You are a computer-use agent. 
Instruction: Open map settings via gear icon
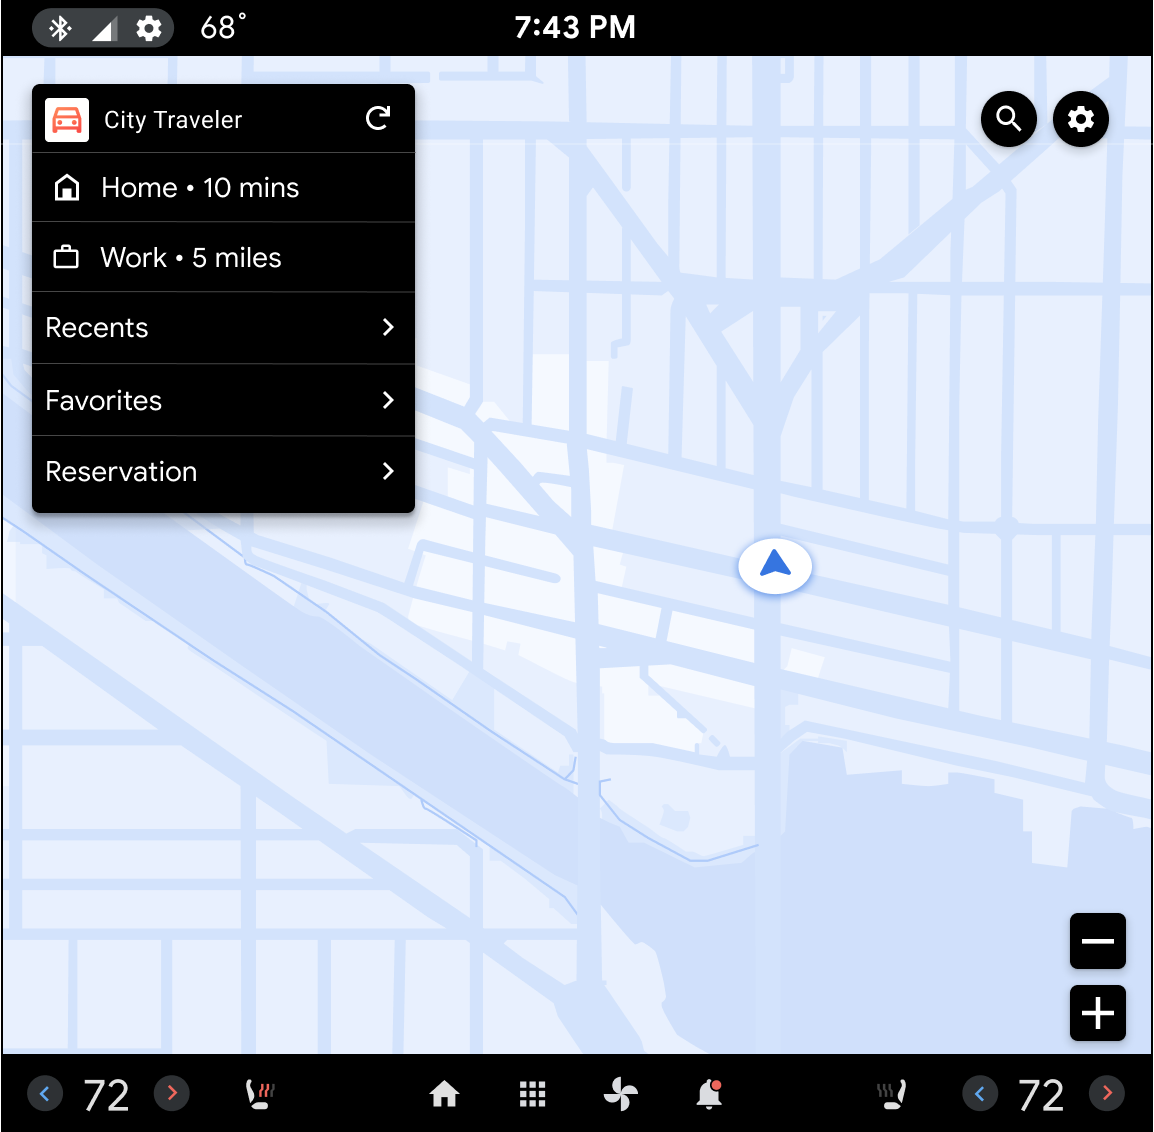point(1080,119)
